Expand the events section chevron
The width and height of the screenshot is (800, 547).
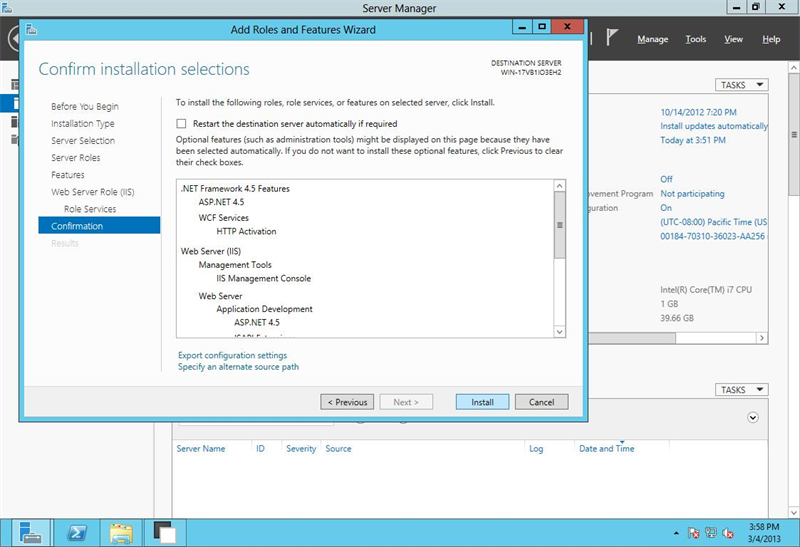click(753, 417)
